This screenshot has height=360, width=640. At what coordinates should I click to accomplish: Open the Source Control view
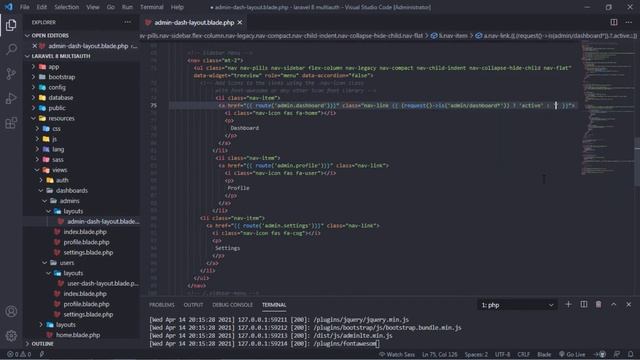pos(11,74)
